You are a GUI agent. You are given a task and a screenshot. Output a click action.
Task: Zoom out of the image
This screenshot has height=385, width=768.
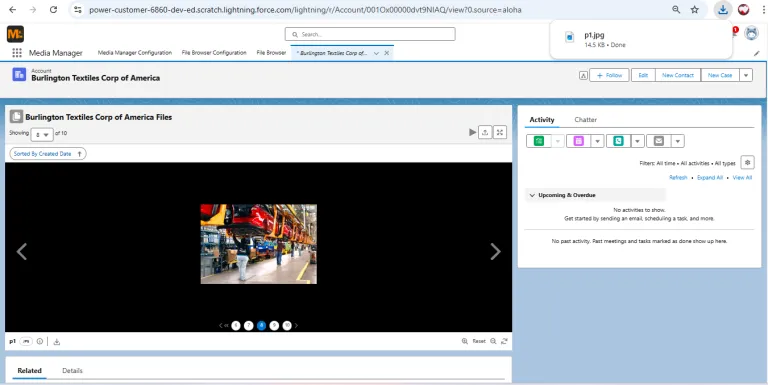point(493,341)
